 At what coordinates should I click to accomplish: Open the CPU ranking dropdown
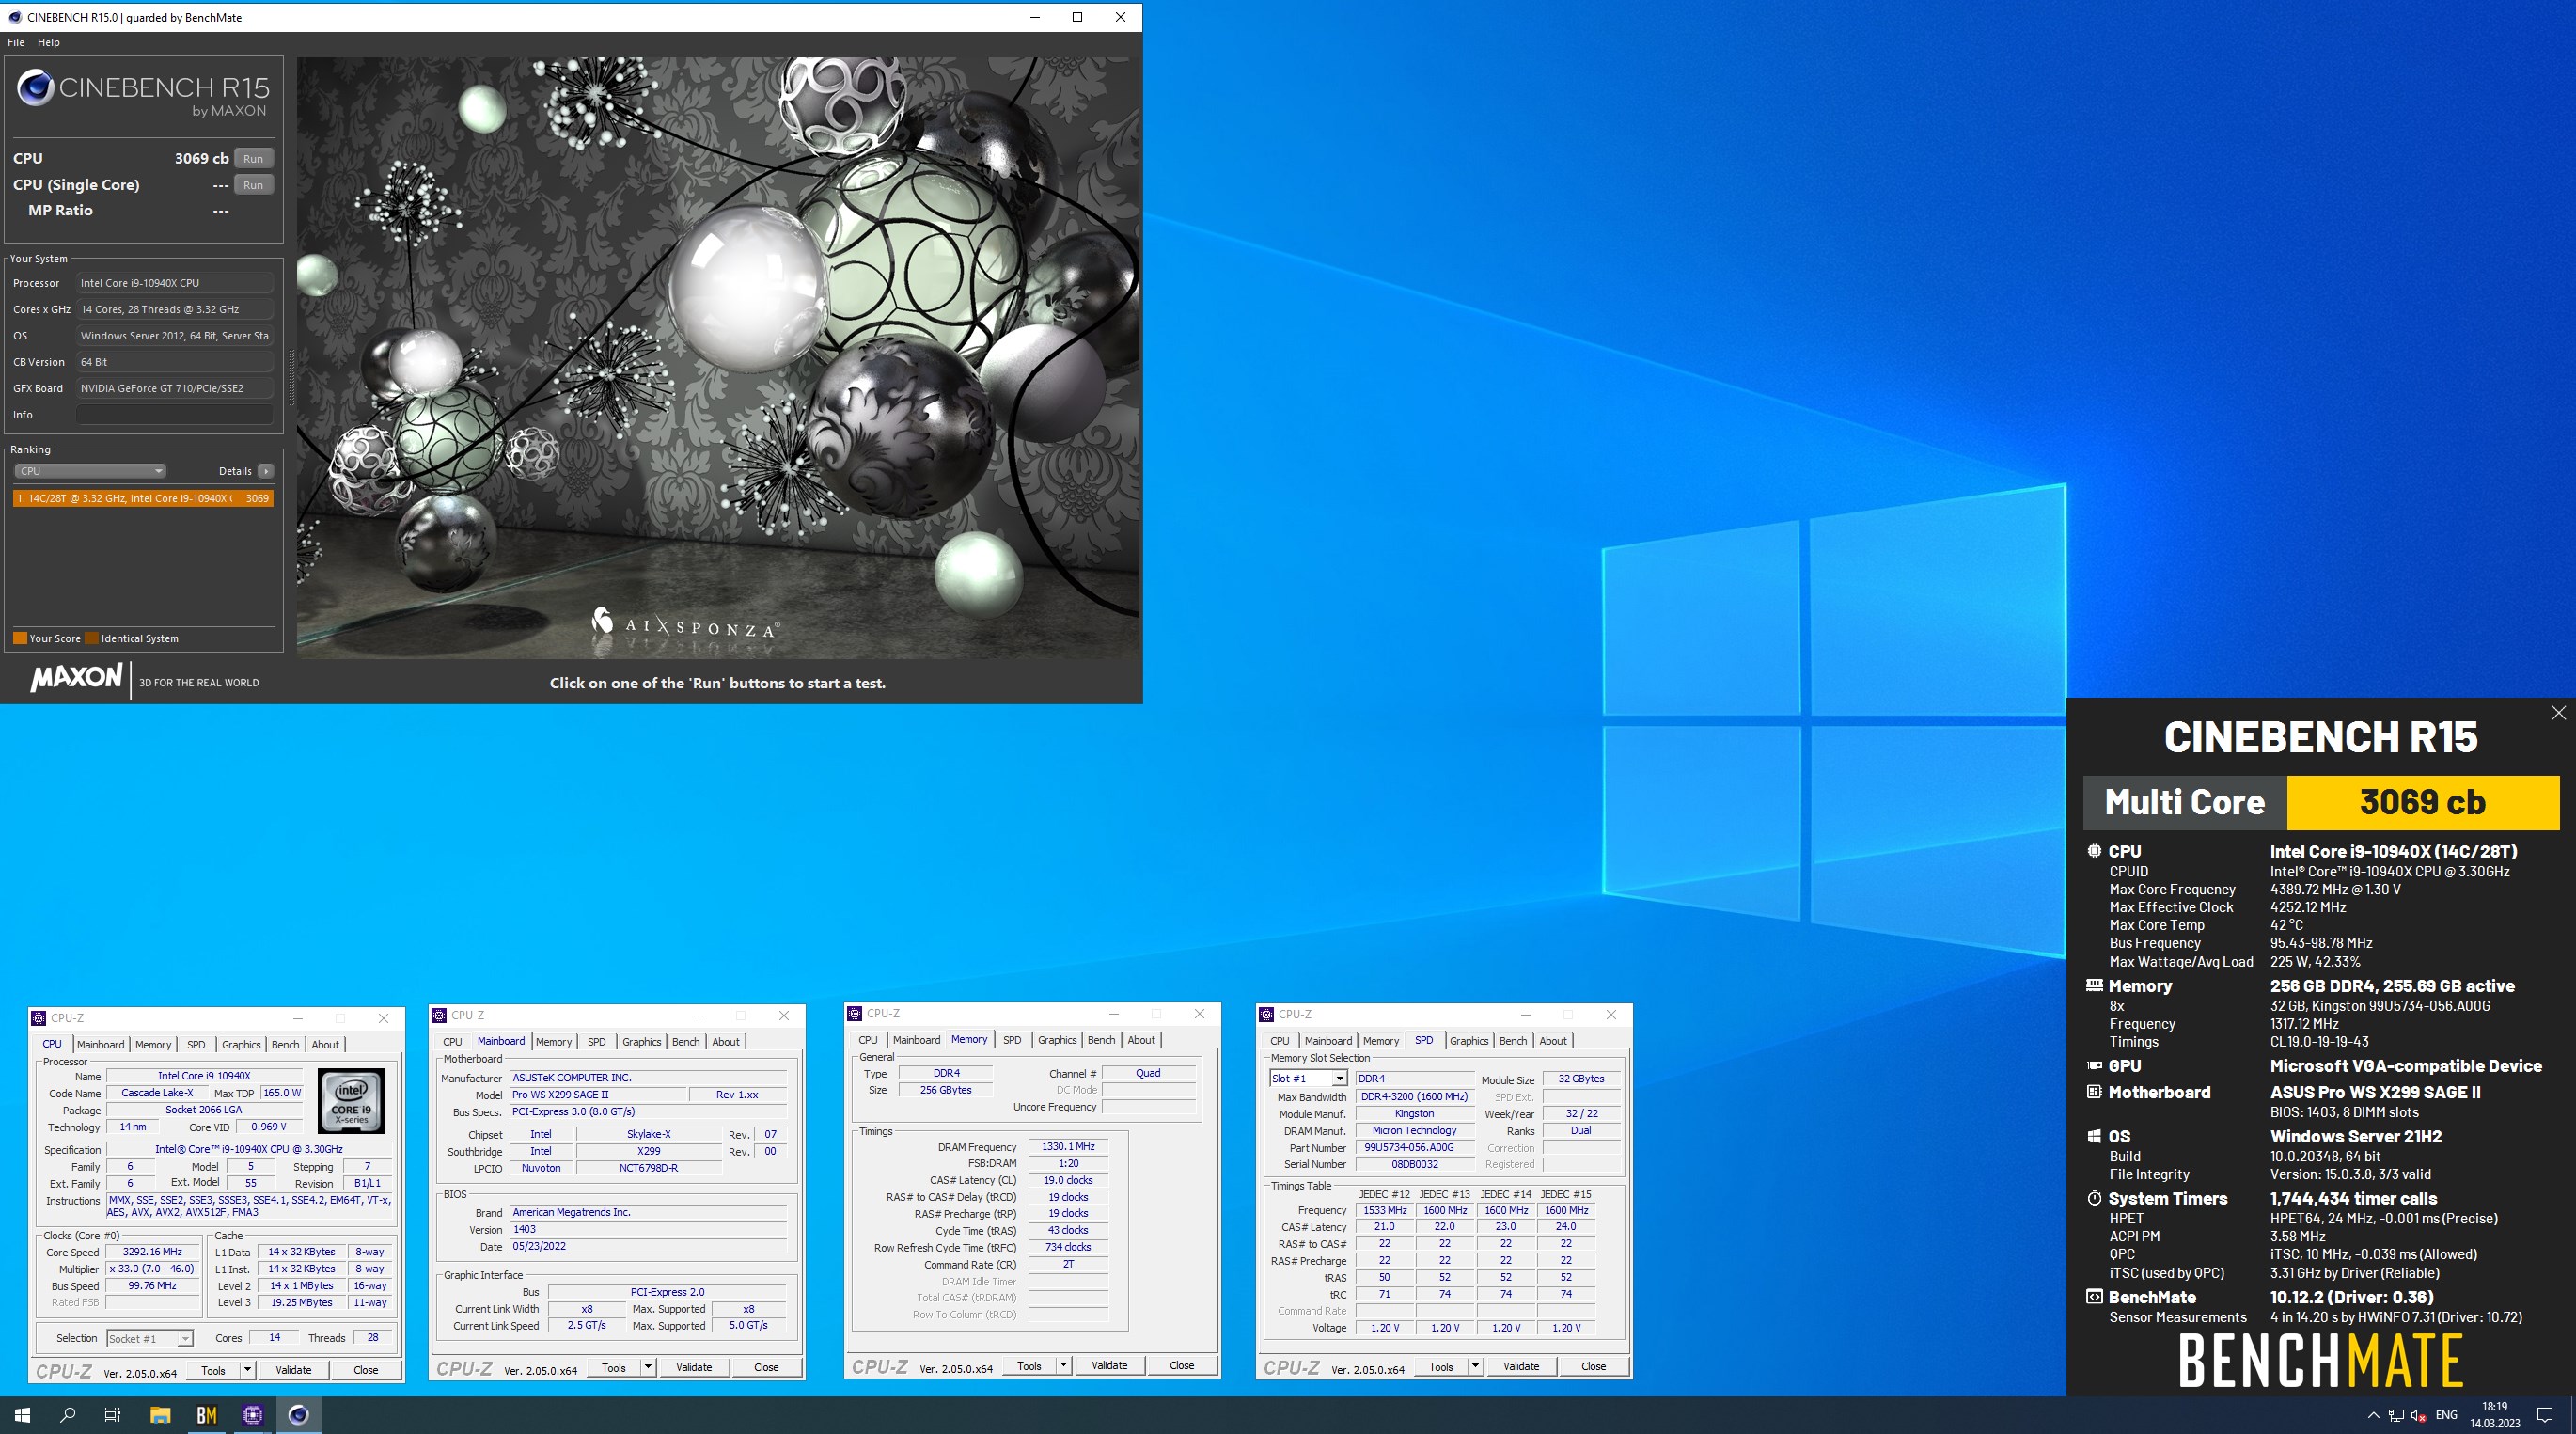click(89, 471)
